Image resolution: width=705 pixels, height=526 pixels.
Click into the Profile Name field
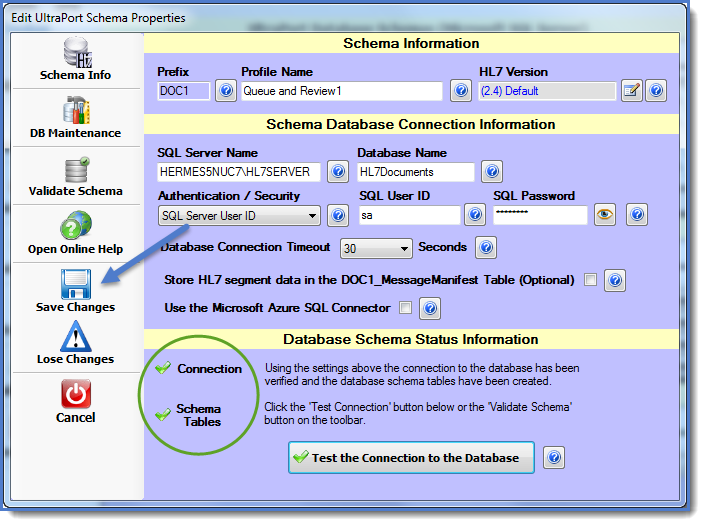pyautogui.click(x=342, y=91)
